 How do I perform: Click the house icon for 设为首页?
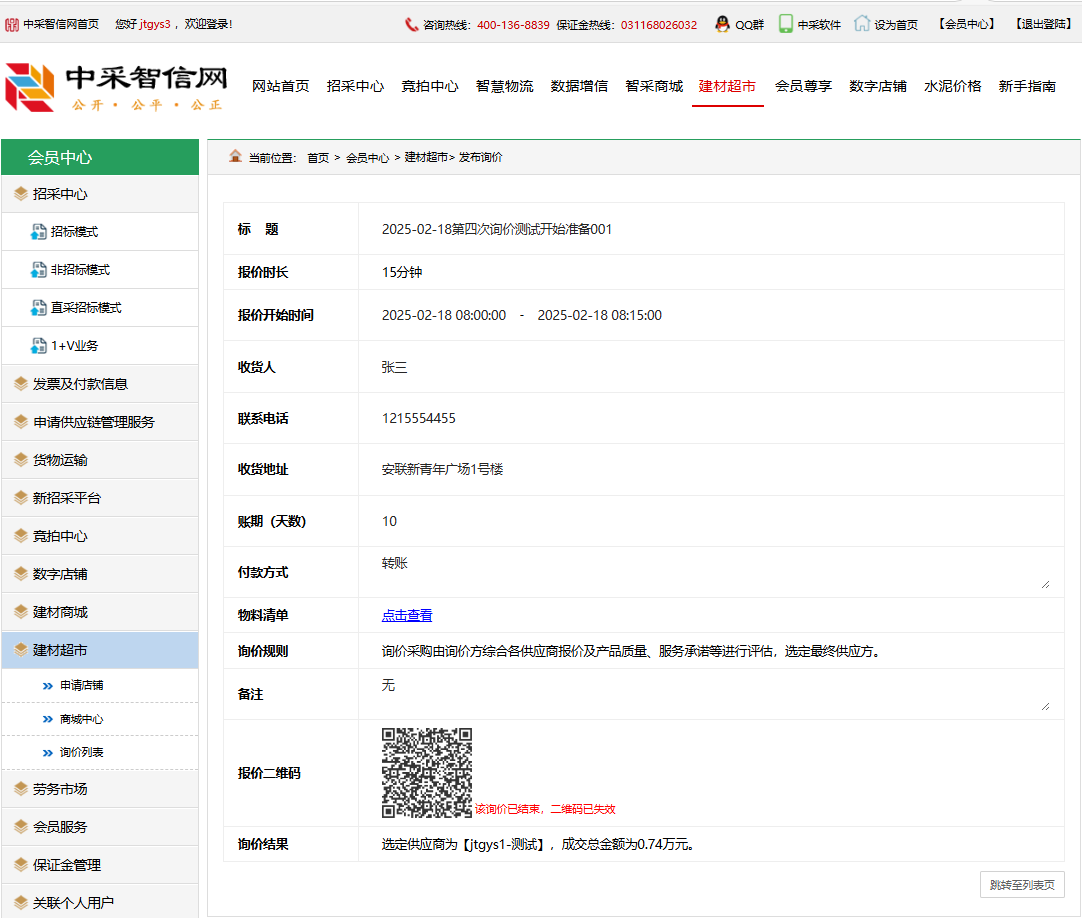(862, 24)
